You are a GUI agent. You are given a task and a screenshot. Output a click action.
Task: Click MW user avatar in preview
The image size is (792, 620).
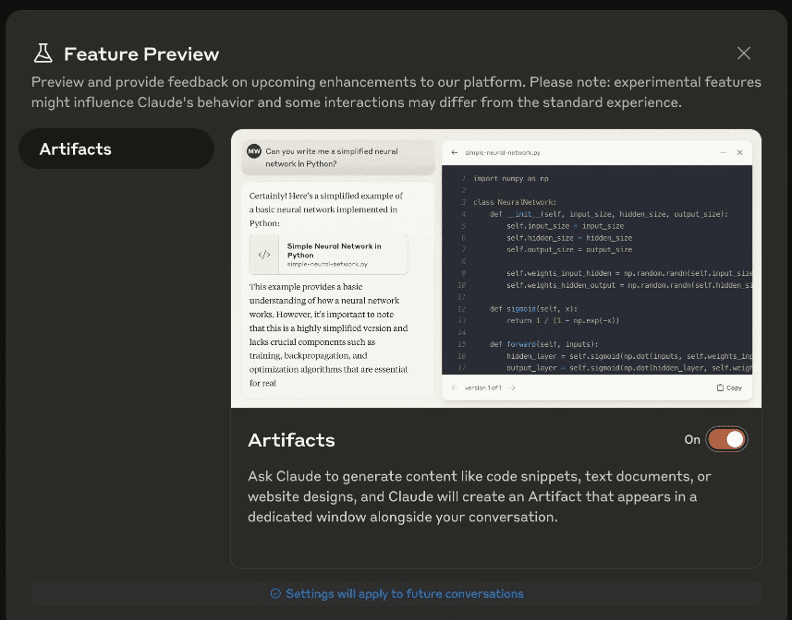[254, 151]
